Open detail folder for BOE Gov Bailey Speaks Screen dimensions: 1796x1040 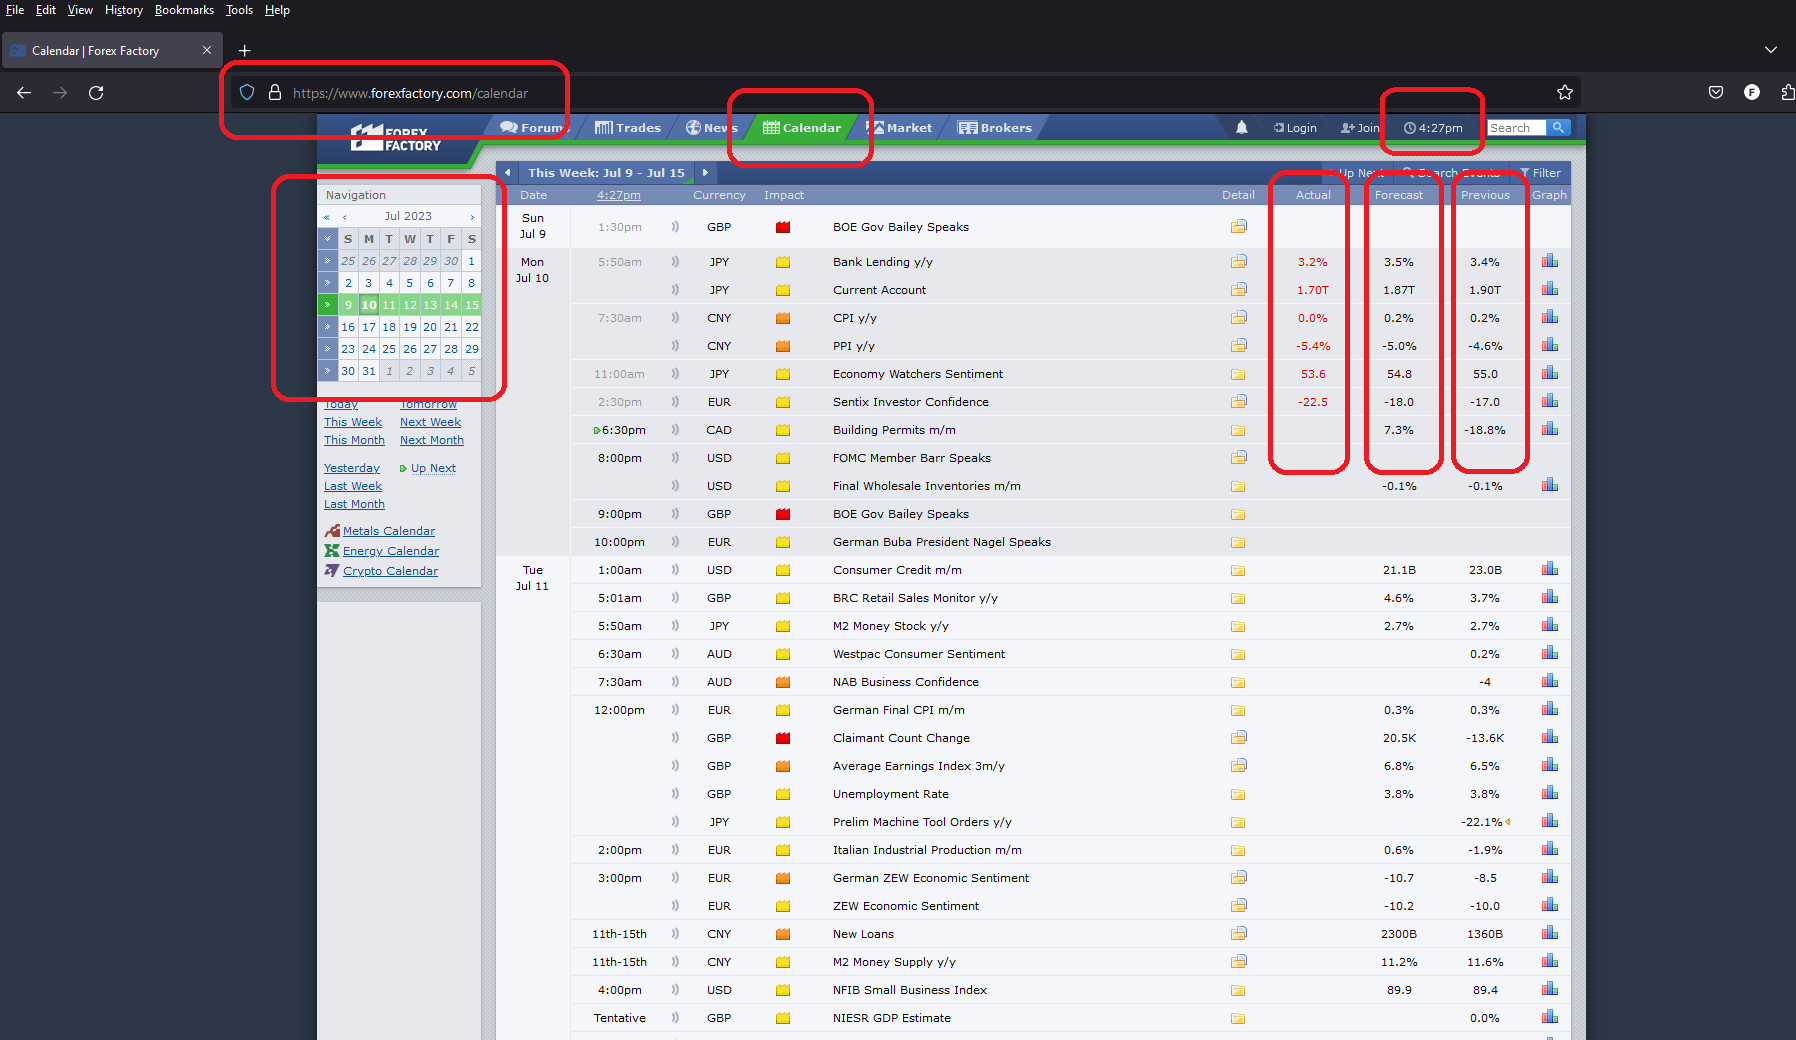[1238, 227]
